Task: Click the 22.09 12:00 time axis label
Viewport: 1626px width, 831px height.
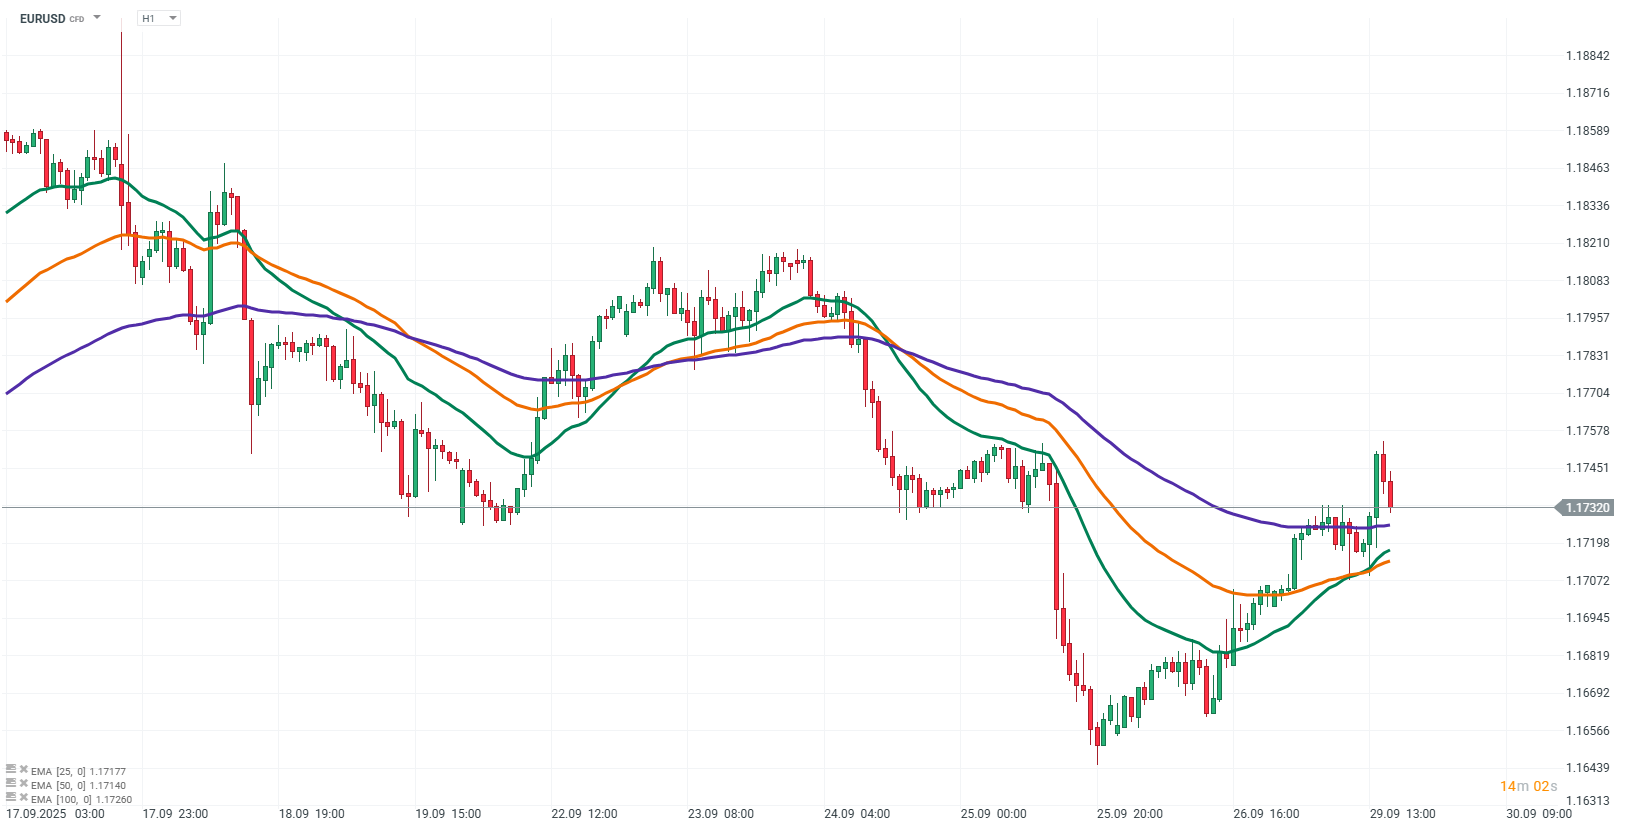Action: 584,814
